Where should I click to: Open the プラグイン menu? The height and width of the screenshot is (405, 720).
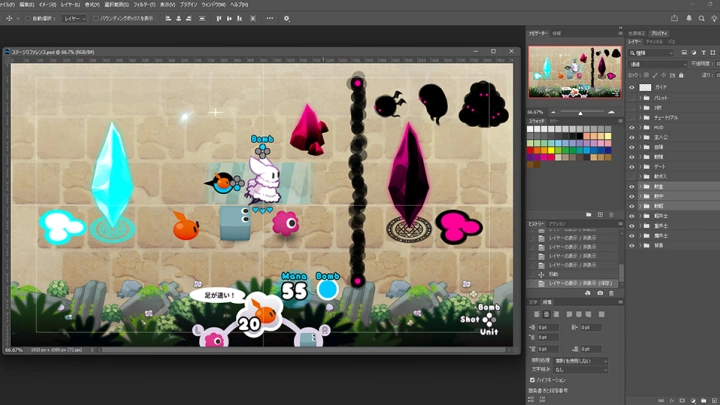click(188, 5)
